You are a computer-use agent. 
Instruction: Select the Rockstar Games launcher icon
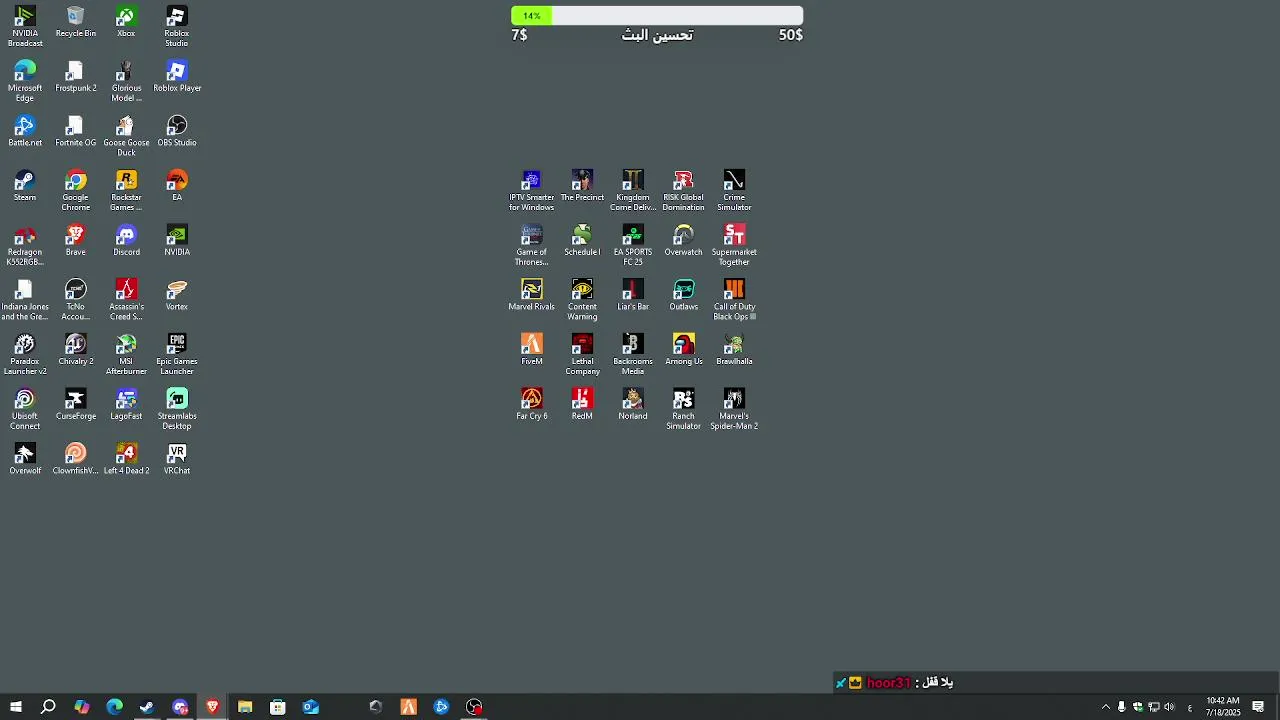[126, 190]
